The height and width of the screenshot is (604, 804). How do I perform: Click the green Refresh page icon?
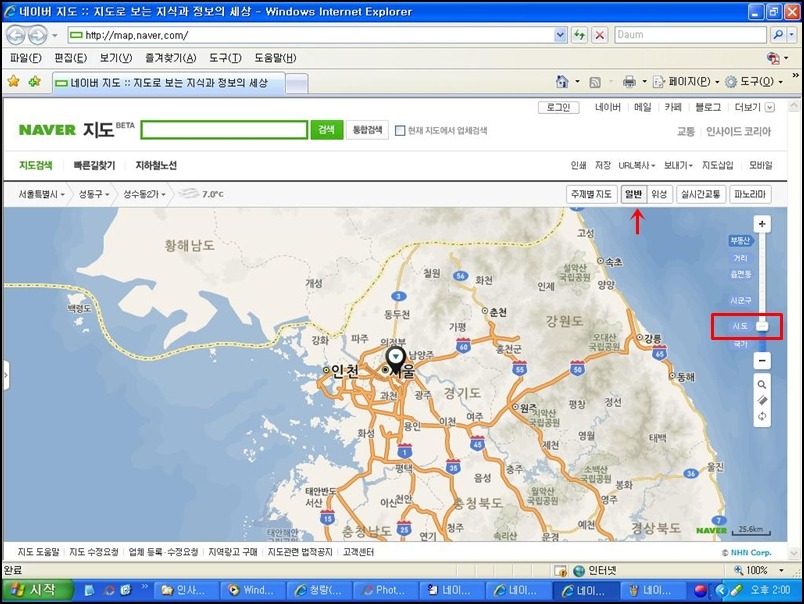click(579, 35)
